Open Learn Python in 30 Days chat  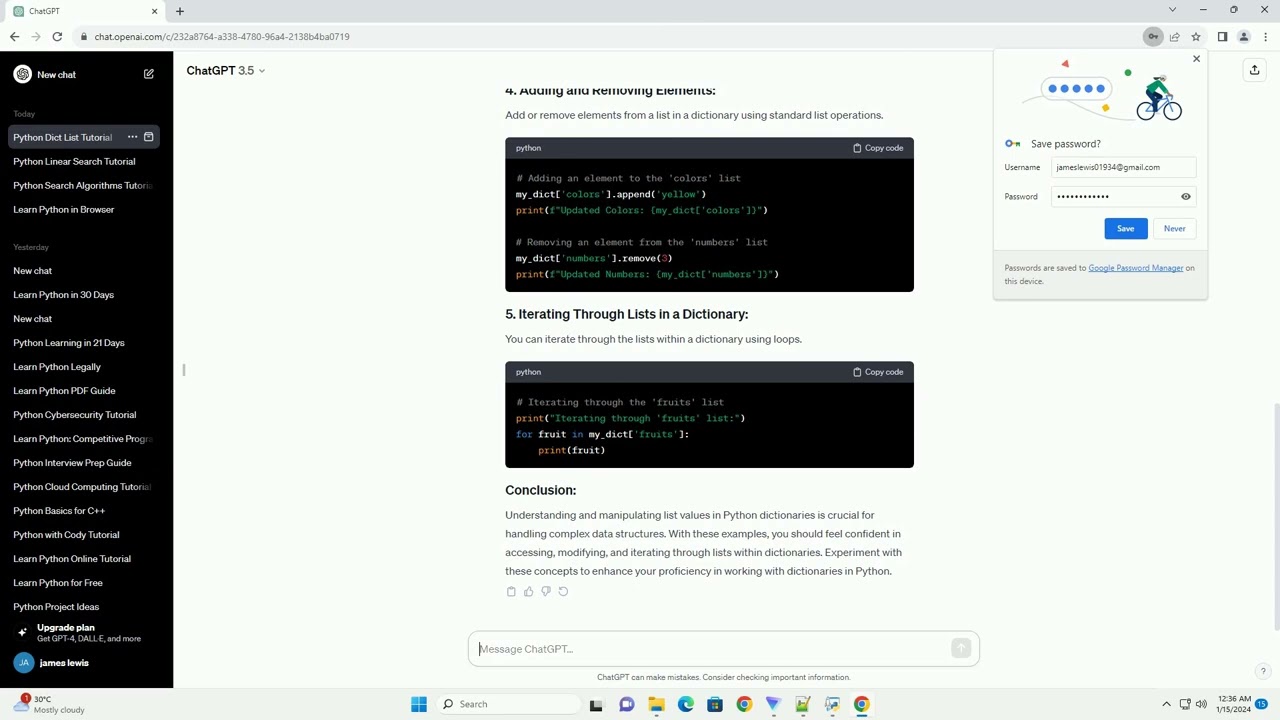click(x=64, y=295)
